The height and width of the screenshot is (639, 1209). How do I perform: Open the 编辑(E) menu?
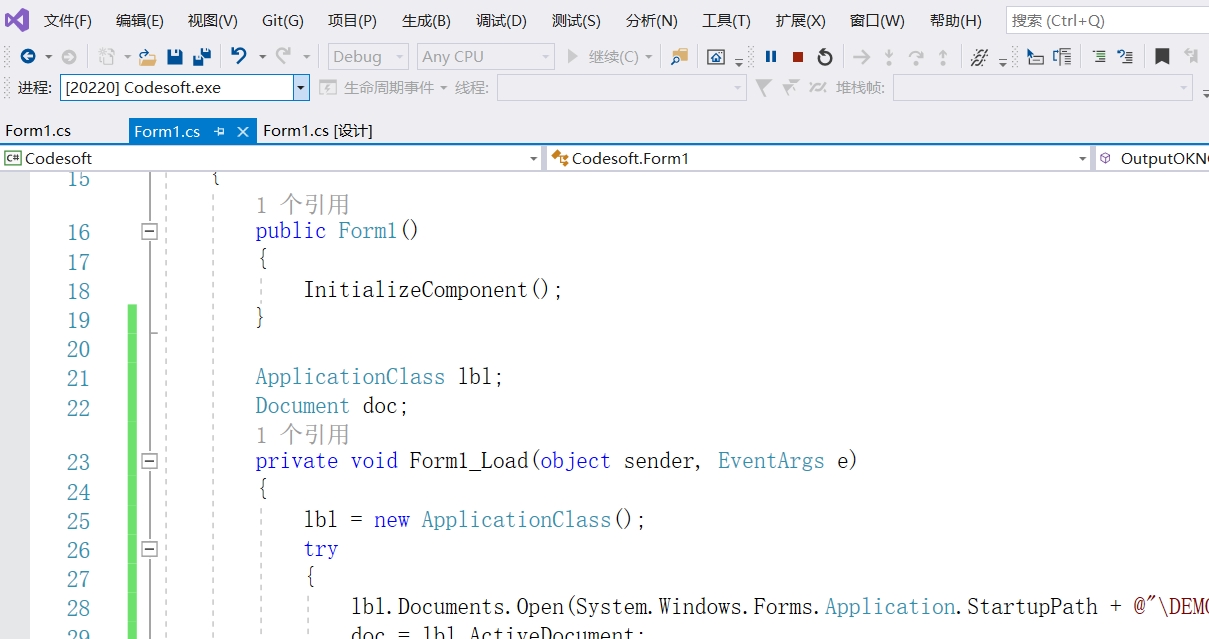point(140,21)
